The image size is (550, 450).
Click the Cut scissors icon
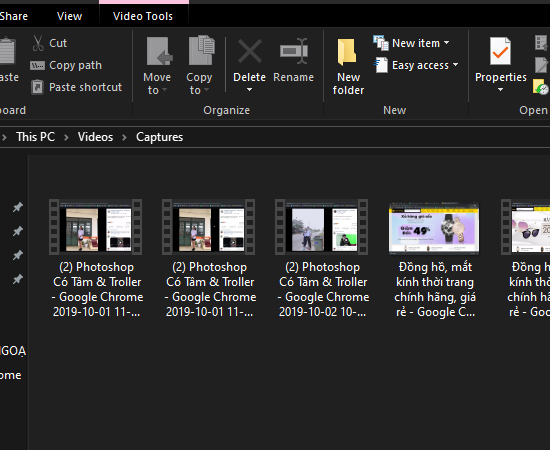tap(38, 43)
